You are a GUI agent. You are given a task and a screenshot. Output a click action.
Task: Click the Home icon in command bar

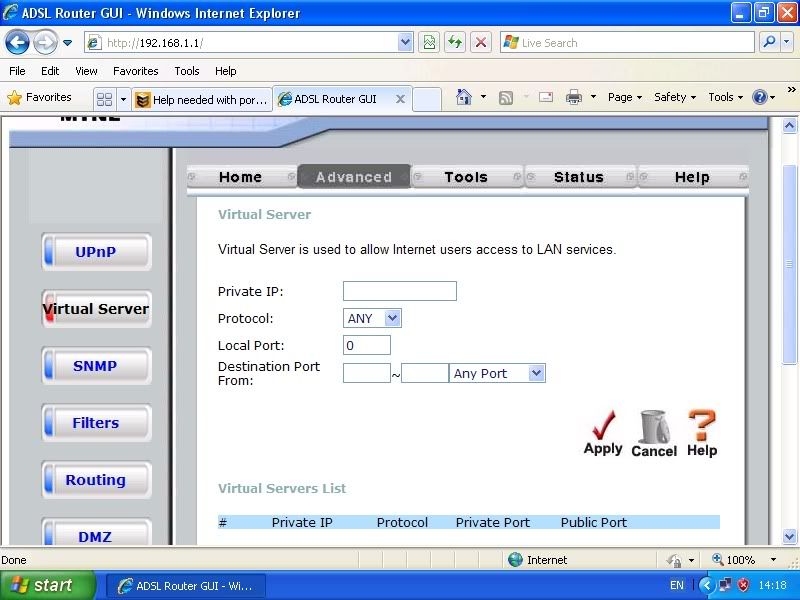(464, 98)
